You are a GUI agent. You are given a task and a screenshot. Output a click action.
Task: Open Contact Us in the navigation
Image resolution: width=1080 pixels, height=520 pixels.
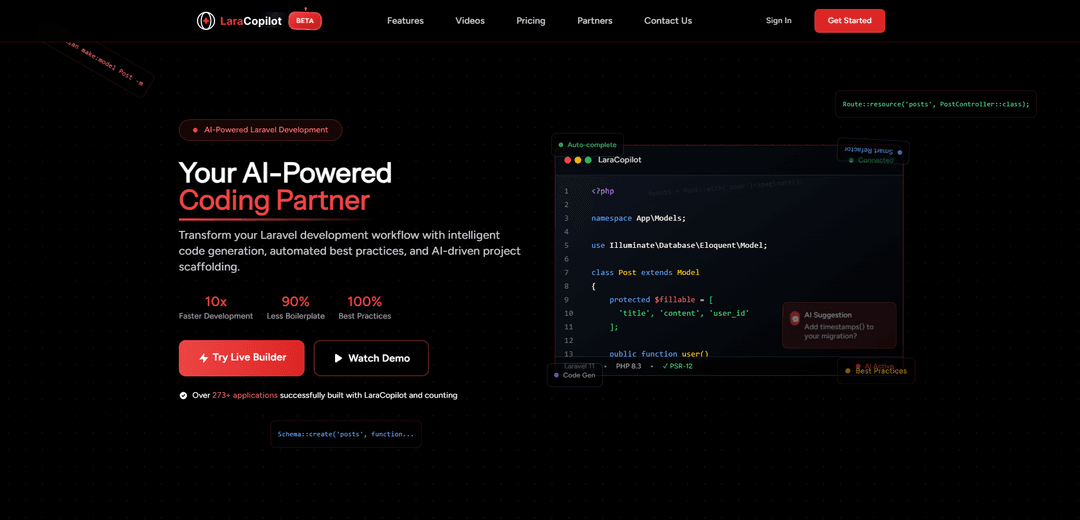point(667,21)
